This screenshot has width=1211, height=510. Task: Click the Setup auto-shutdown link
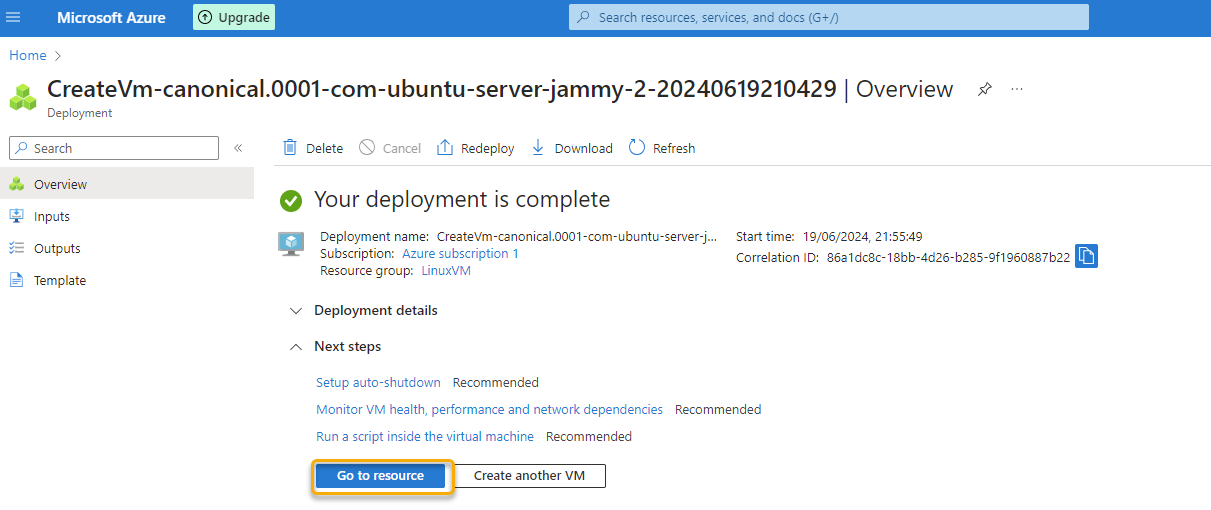tap(378, 382)
